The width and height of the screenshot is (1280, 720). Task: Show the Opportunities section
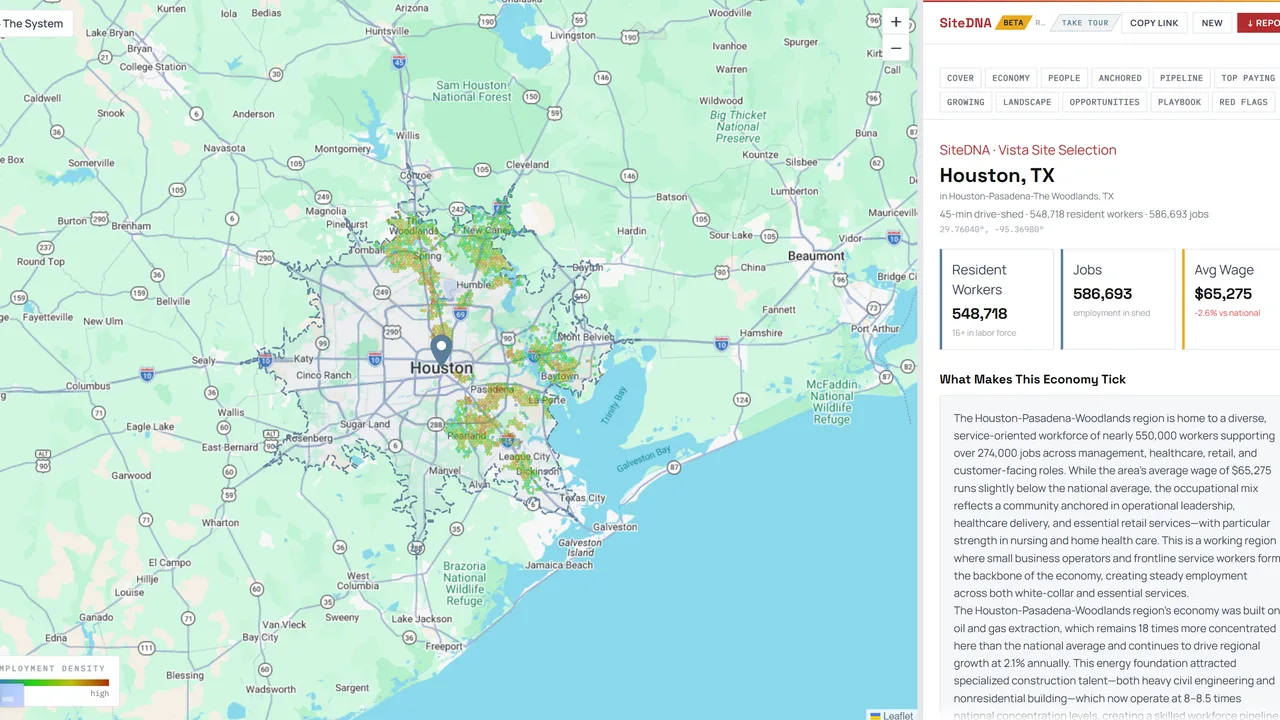click(x=1104, y=102)
